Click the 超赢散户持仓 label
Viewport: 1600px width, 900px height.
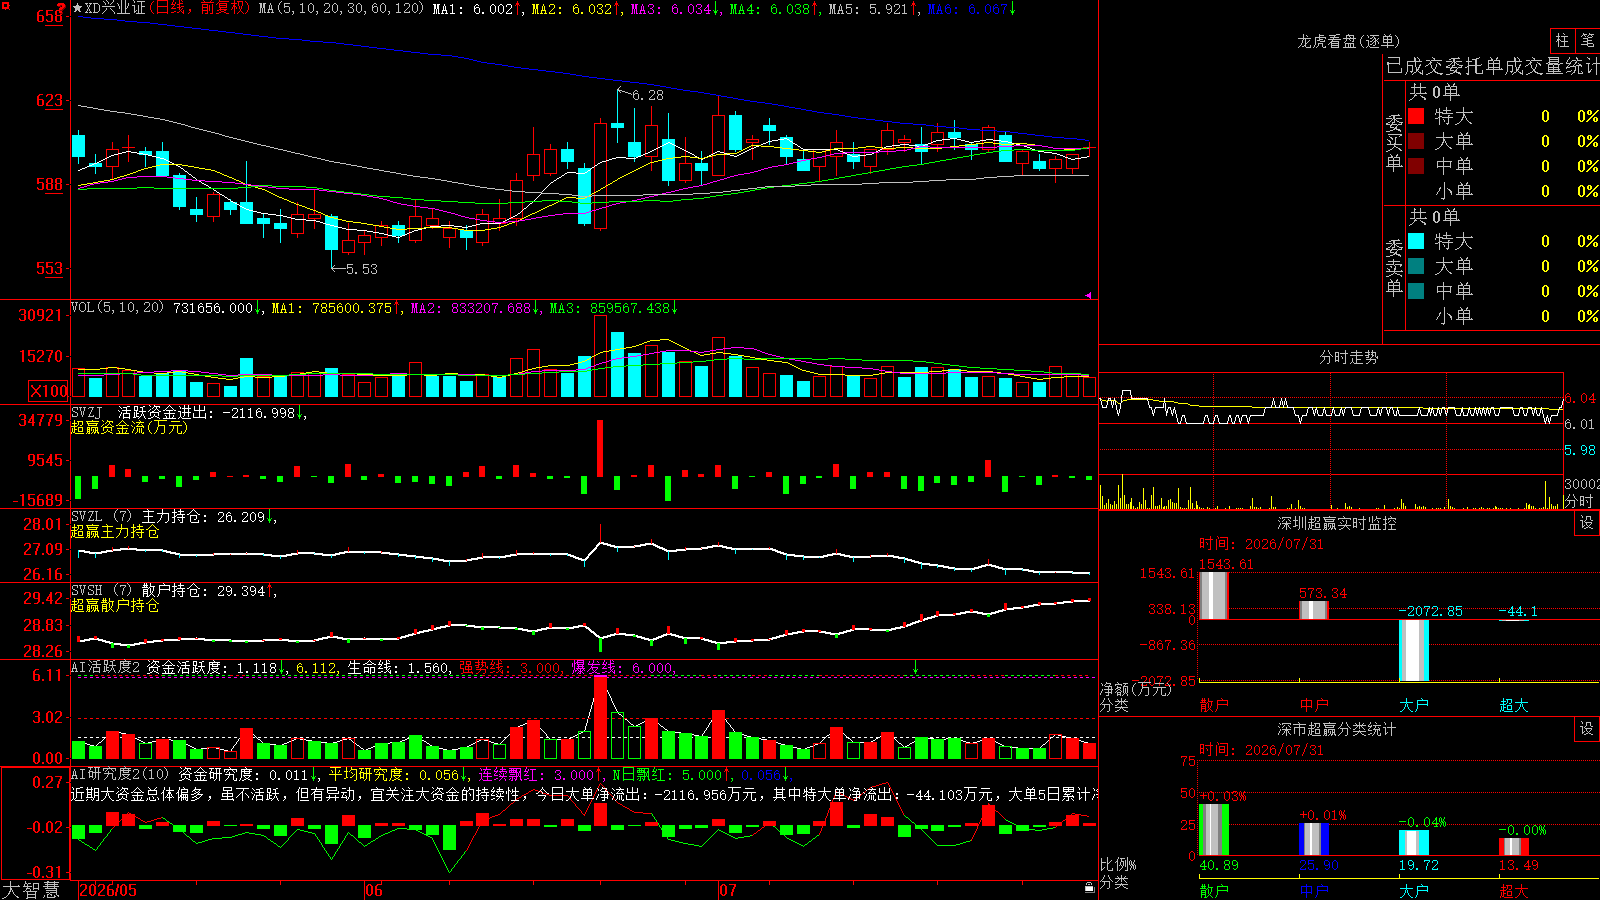click(115, 605)
